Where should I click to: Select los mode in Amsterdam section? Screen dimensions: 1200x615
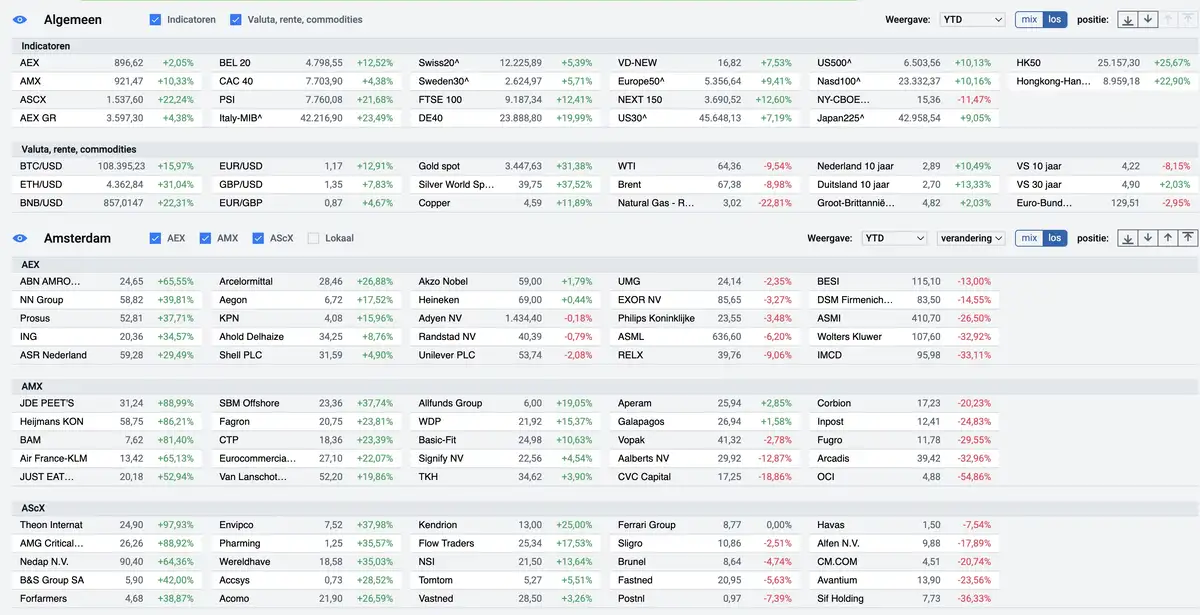tap(1055, 238)
